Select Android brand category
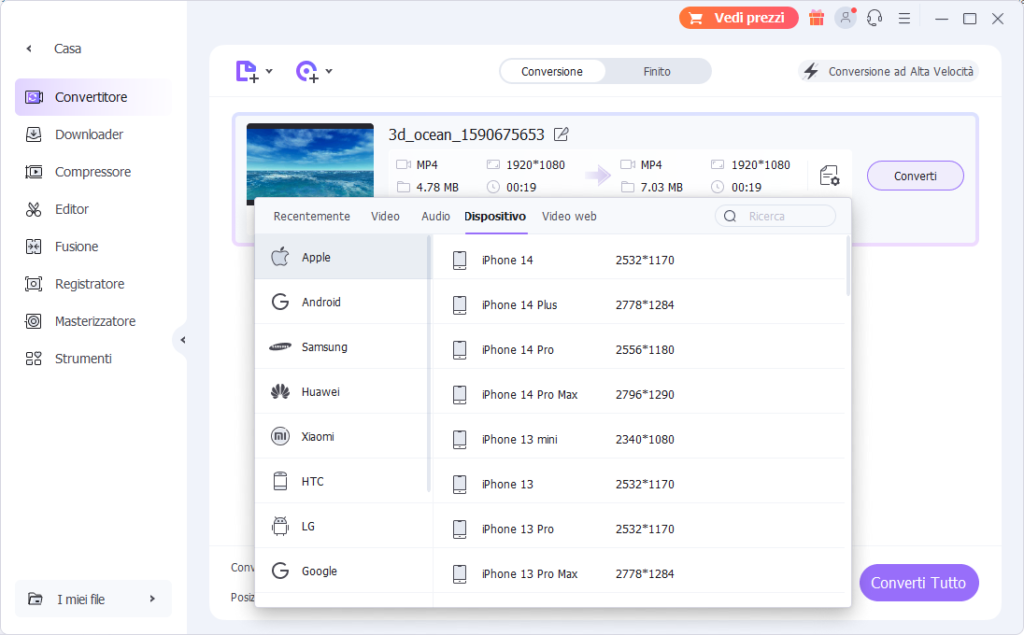This screenshot has width=1024, height=635. pos(341,302)
